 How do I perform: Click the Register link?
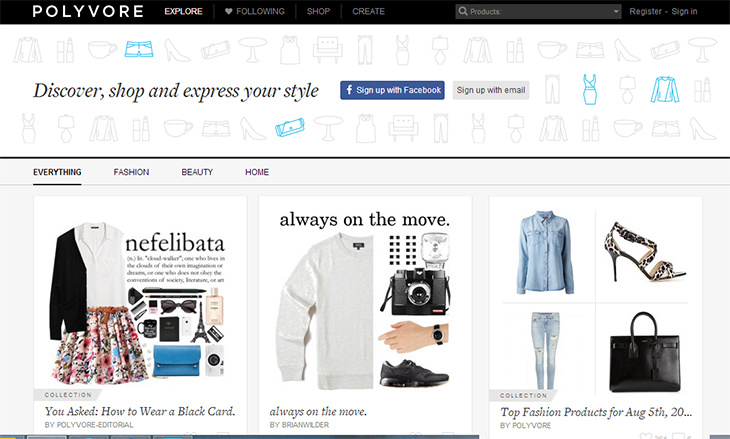645,11
